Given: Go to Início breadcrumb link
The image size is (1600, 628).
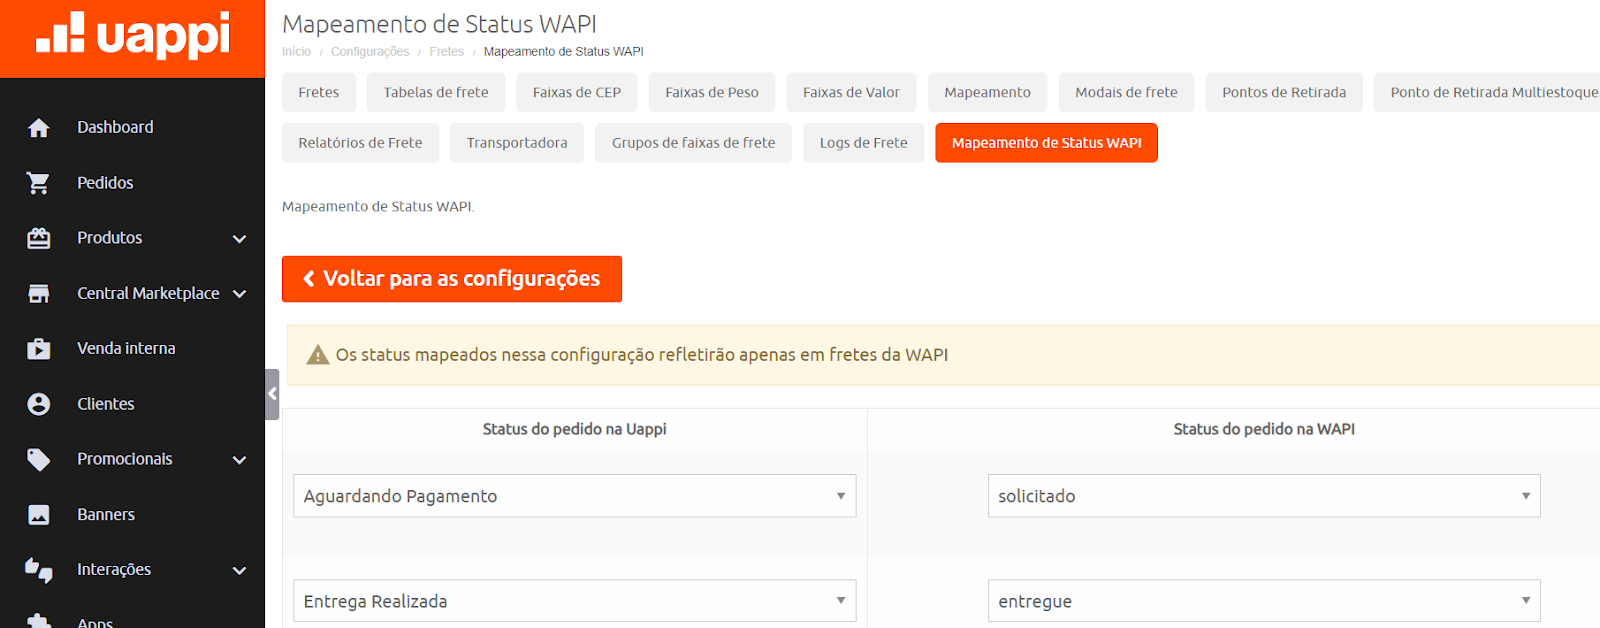Looking at the screenshot, I should [296, 51].
